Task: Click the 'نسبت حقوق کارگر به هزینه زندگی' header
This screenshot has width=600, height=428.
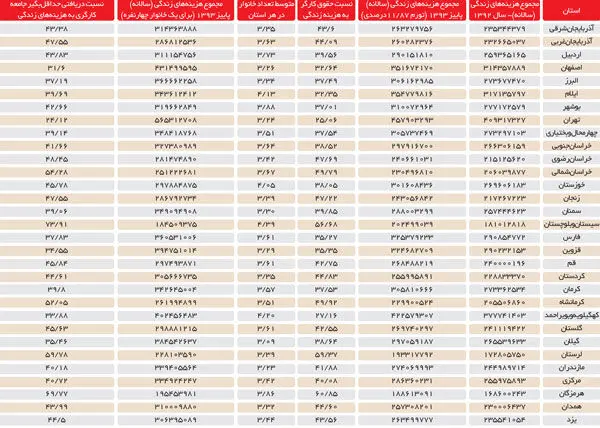Action: [326, 10]
